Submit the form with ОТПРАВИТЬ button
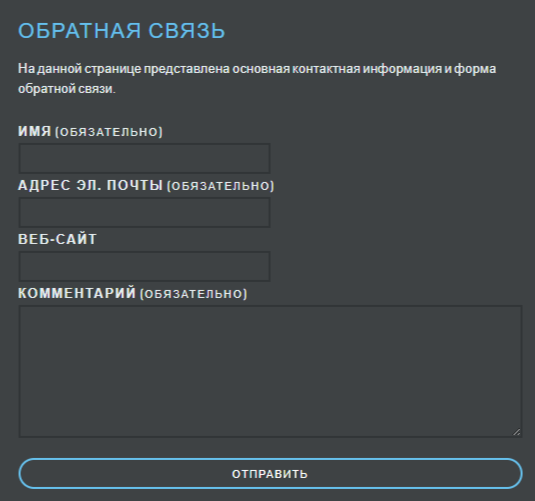This screenshot has width=535, height=501. [x=270, y=473]
